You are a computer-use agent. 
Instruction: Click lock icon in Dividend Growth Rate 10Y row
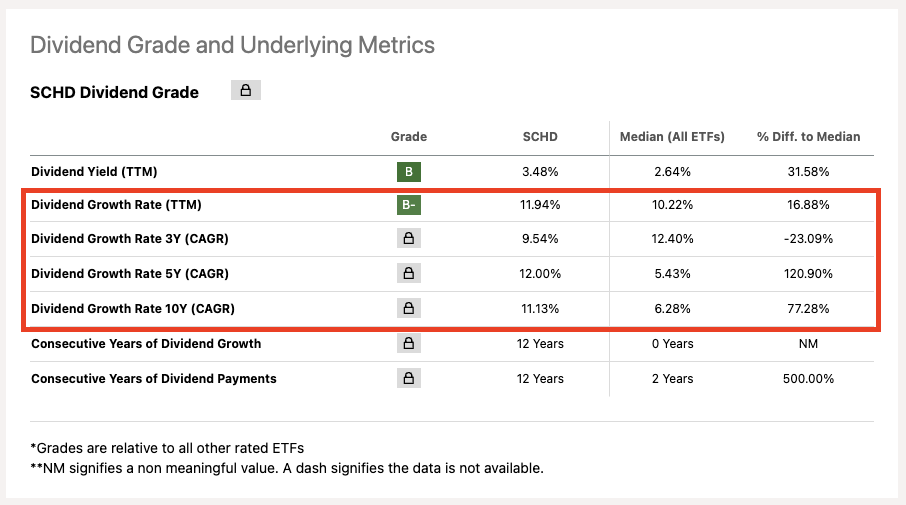[x=409, y=308]
